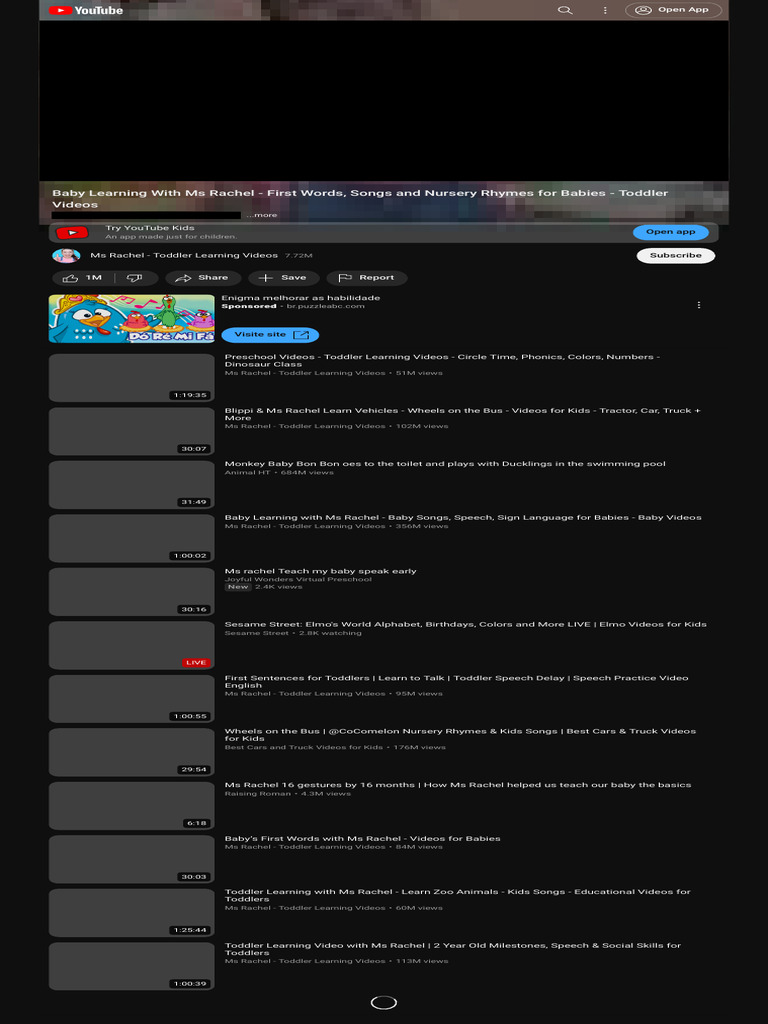768x1024 pixels.
Task: Open the YouTube Kids app via Open app
Action: pos(671,232)
